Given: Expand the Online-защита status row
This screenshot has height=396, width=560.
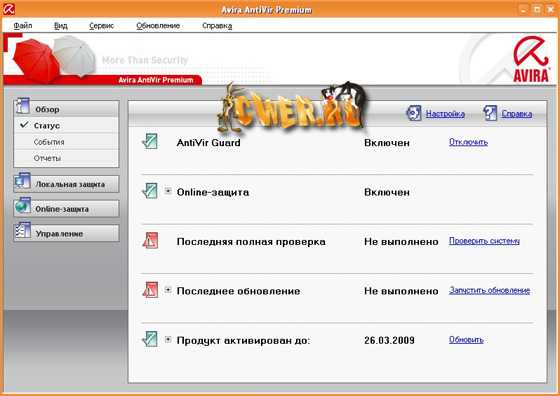Looking at the screenshot, I should [168, 191].
